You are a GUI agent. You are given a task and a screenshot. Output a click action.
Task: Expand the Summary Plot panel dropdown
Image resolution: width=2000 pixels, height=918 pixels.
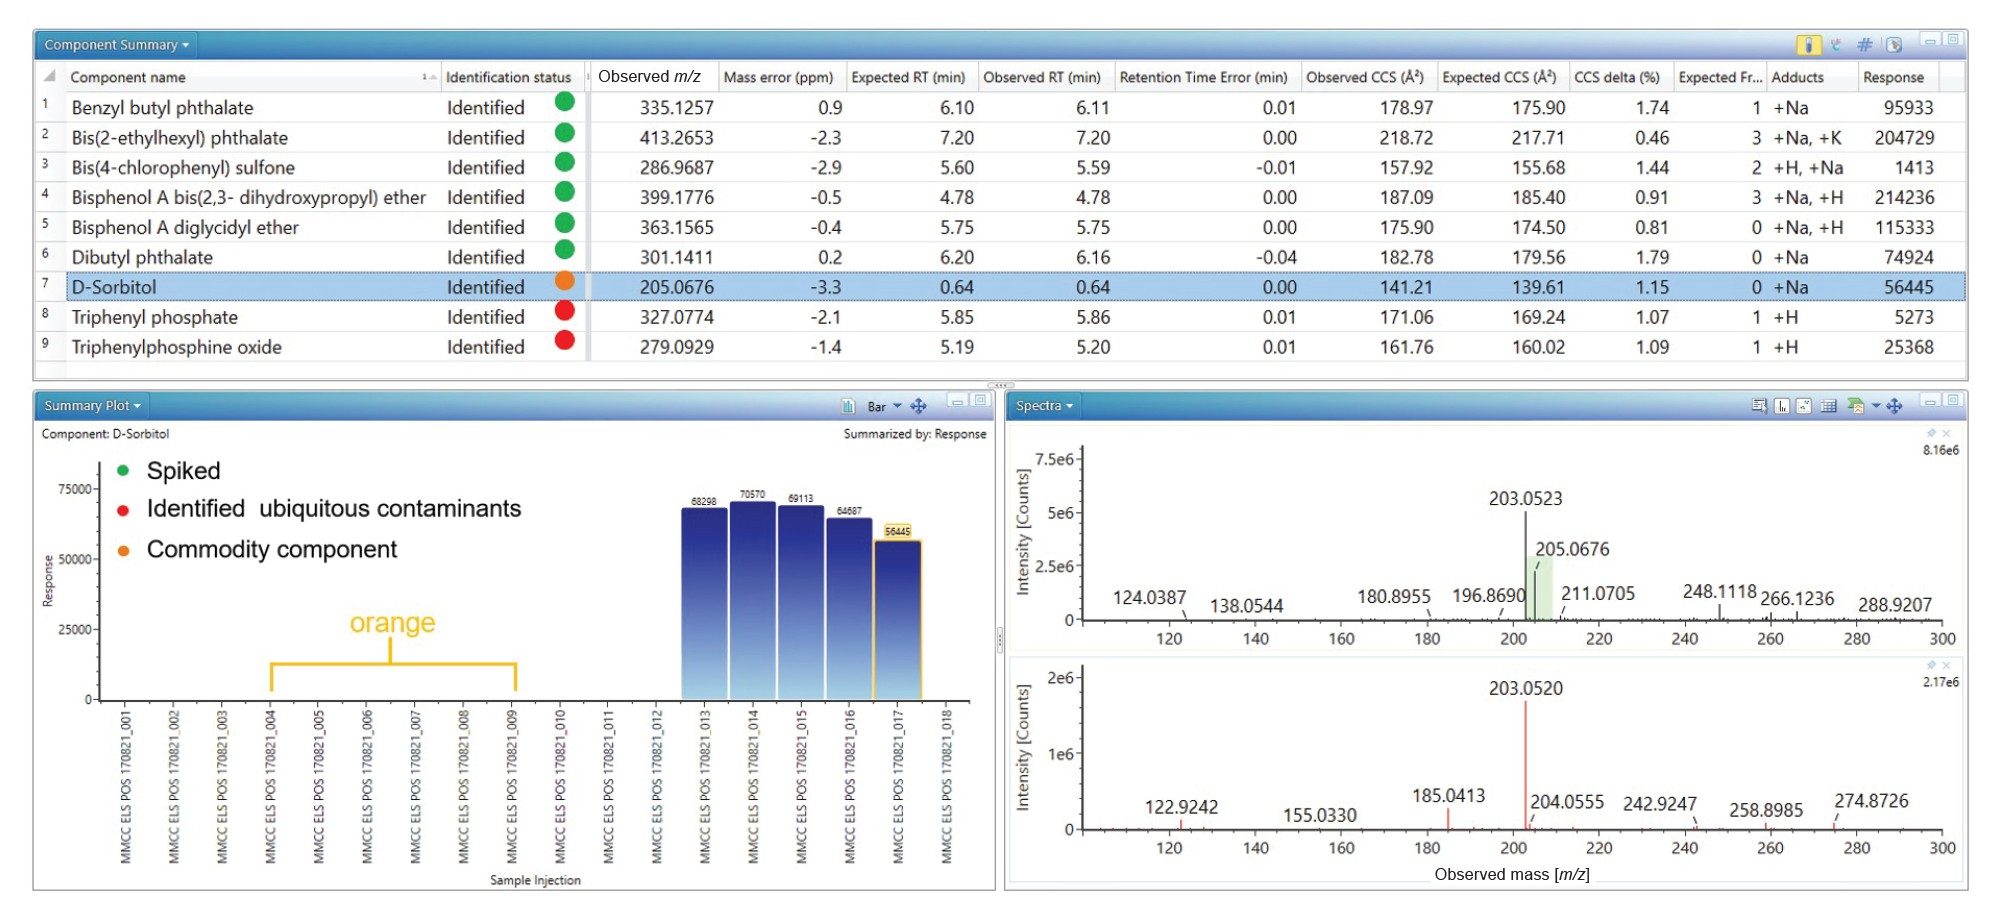coord(92,406)
